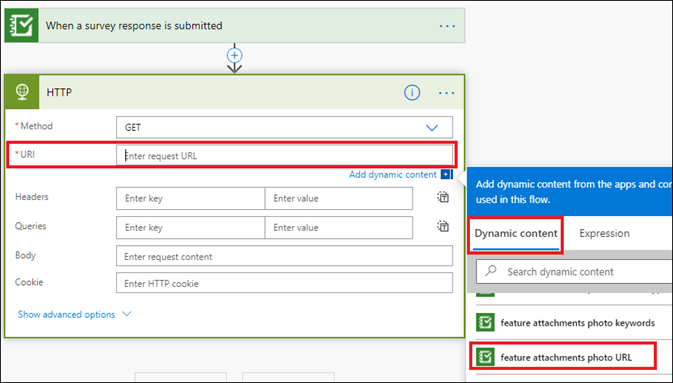Click the HTTP action title
Viewport: 673px width, 383px height.
tap(59, 92)
